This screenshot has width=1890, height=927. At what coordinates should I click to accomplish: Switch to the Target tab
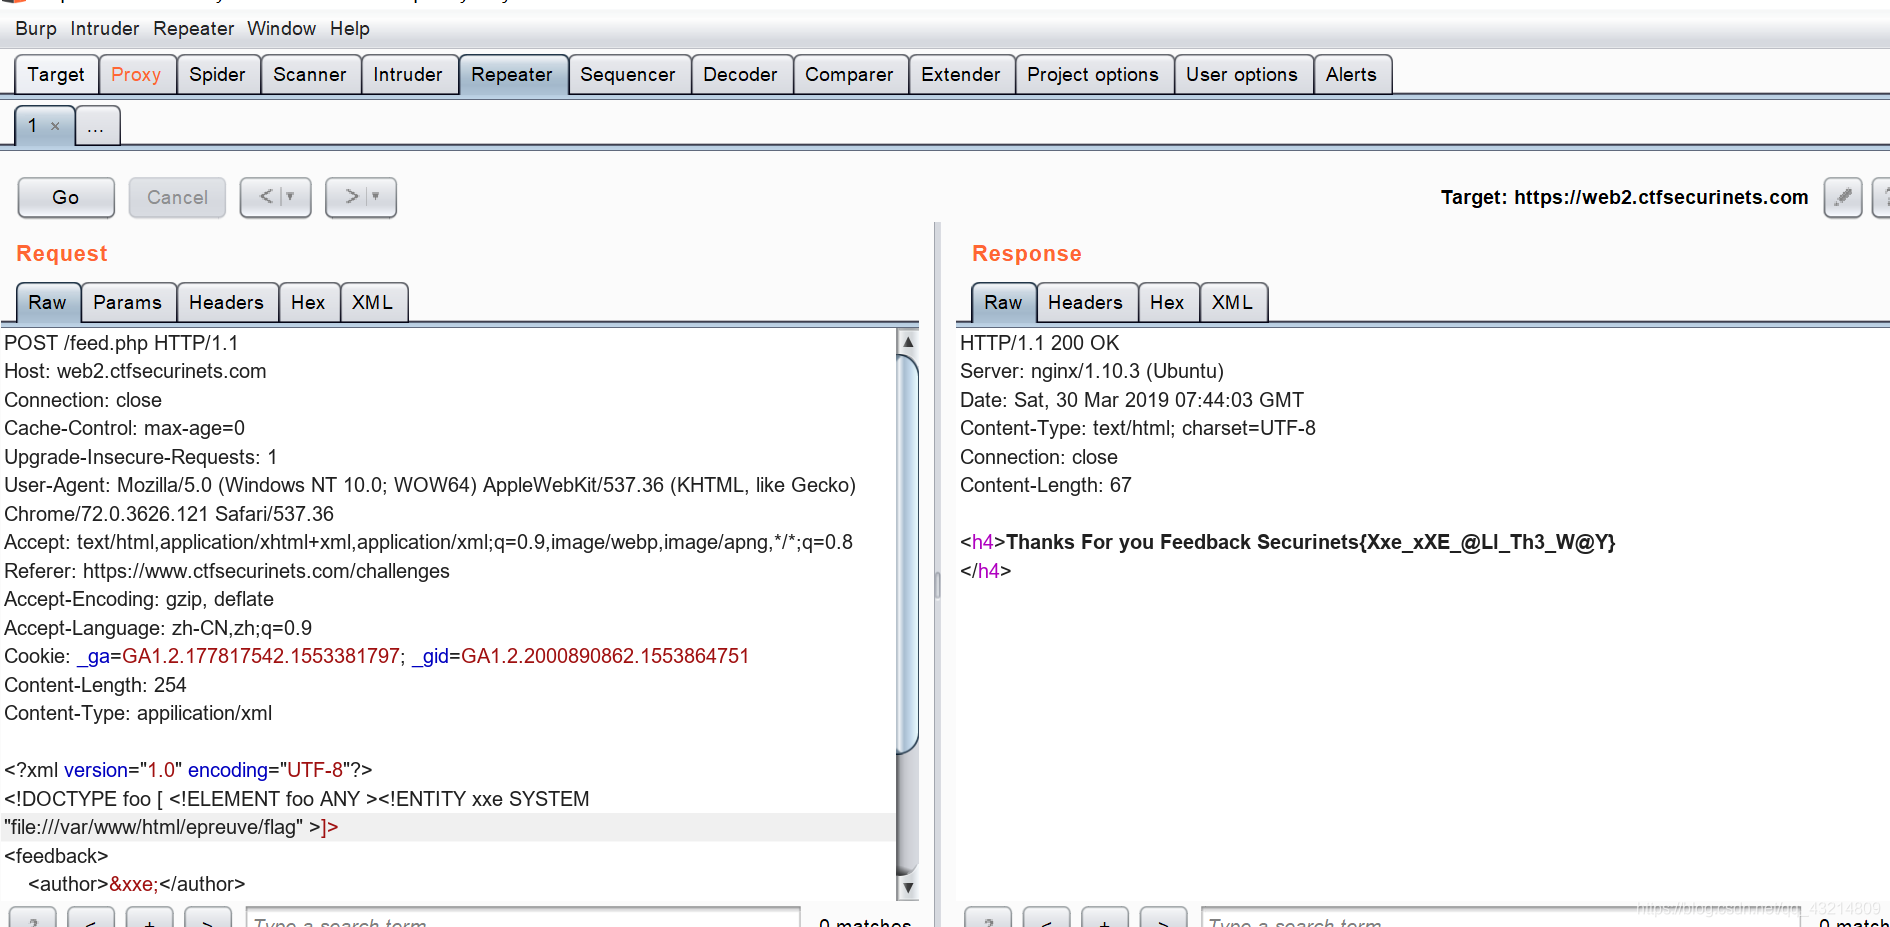(x=56, y=75)
